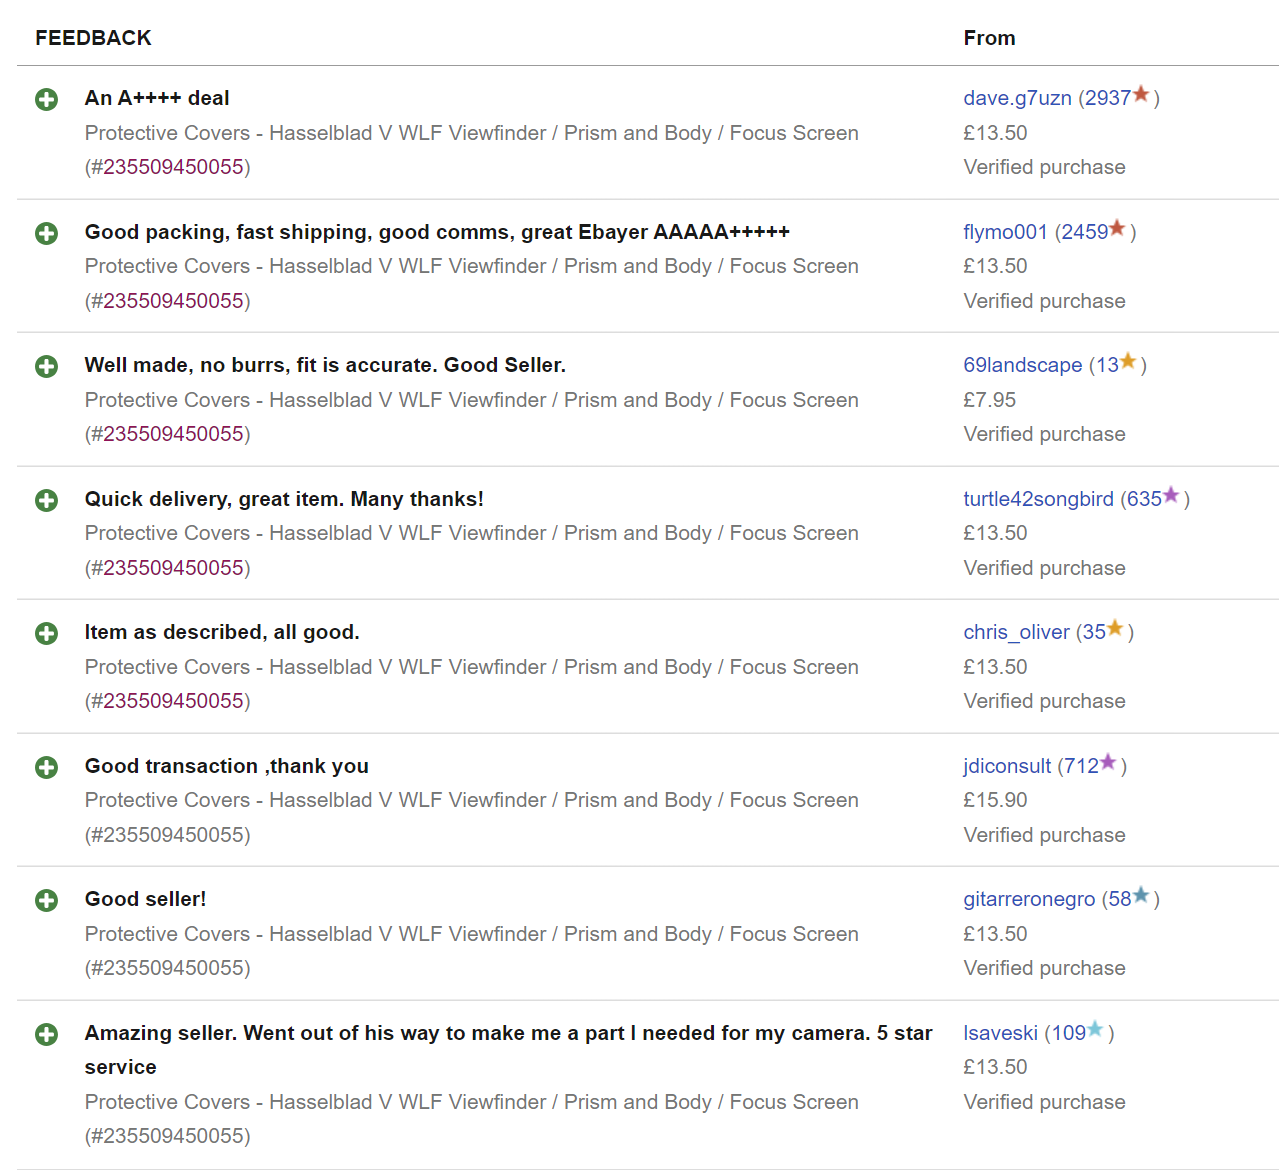Open lsaveski feedback score 109
1279x1171 pixels.
click(x=1068, y=1033)
